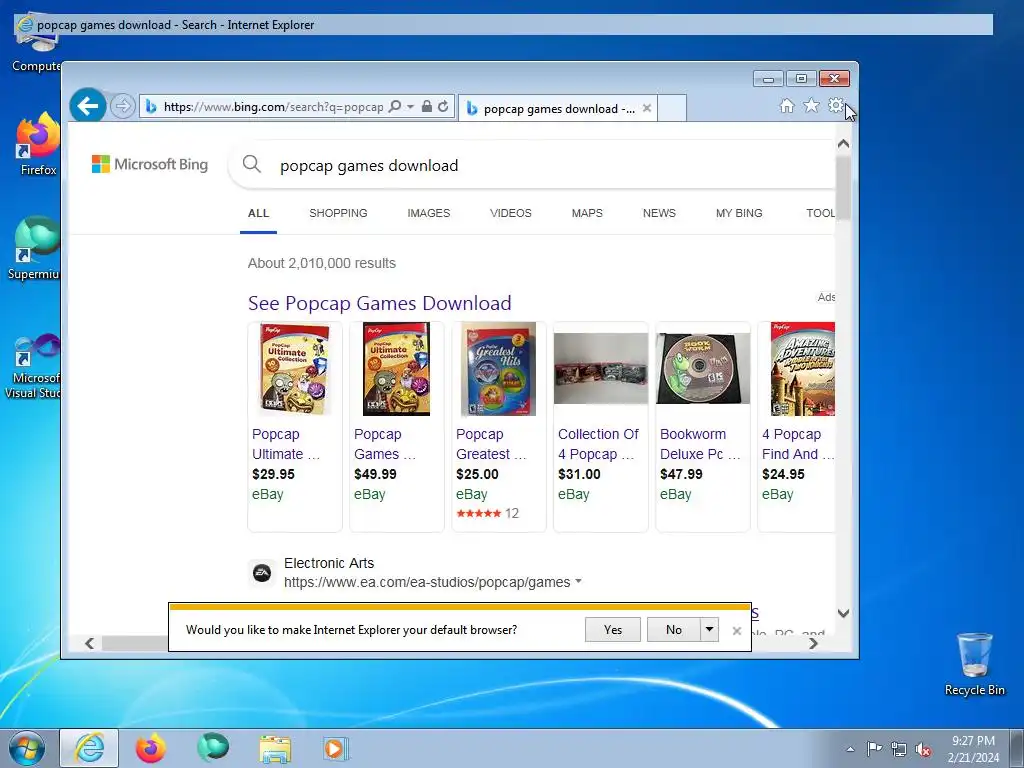Click the horizontal scrollbar right arrow
1024x768 pixels.
coord(814,643)
